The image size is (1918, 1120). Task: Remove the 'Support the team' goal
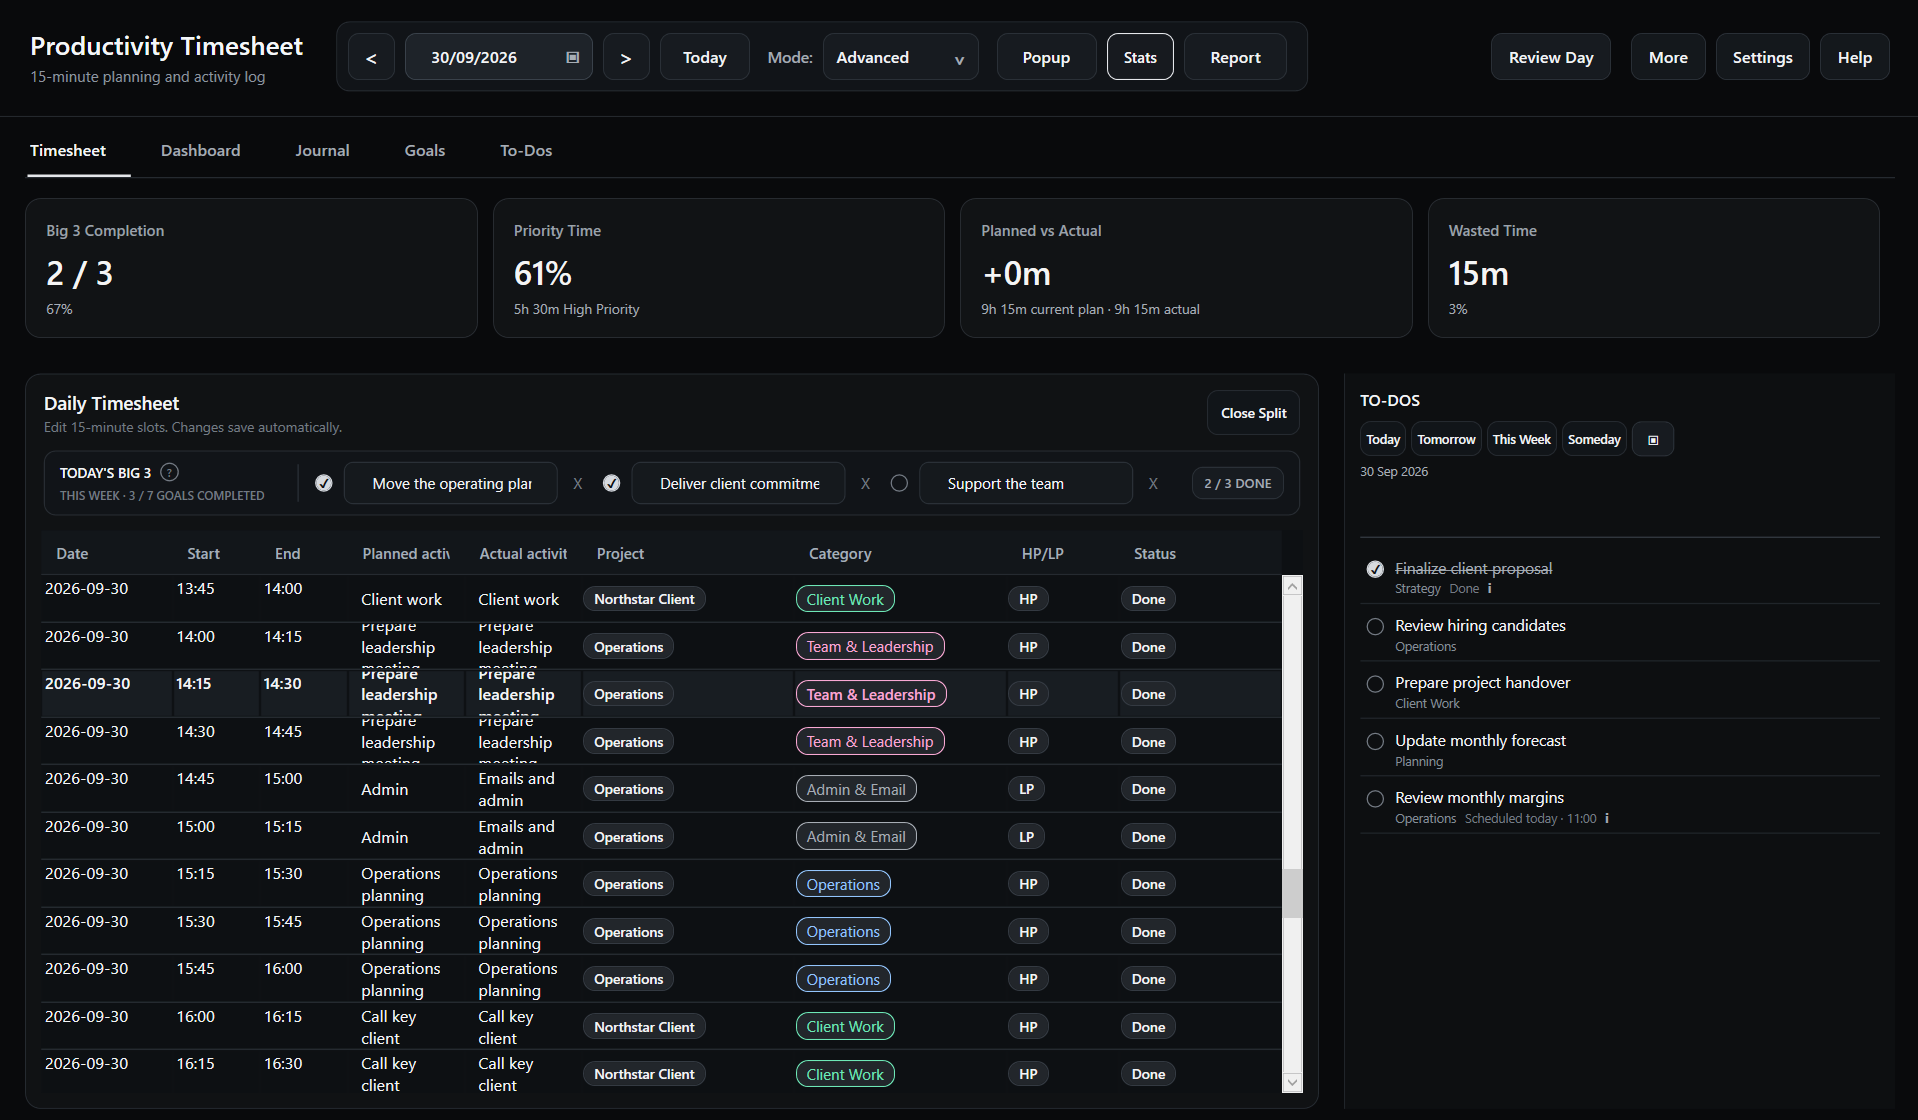[x=1153, y=484]
